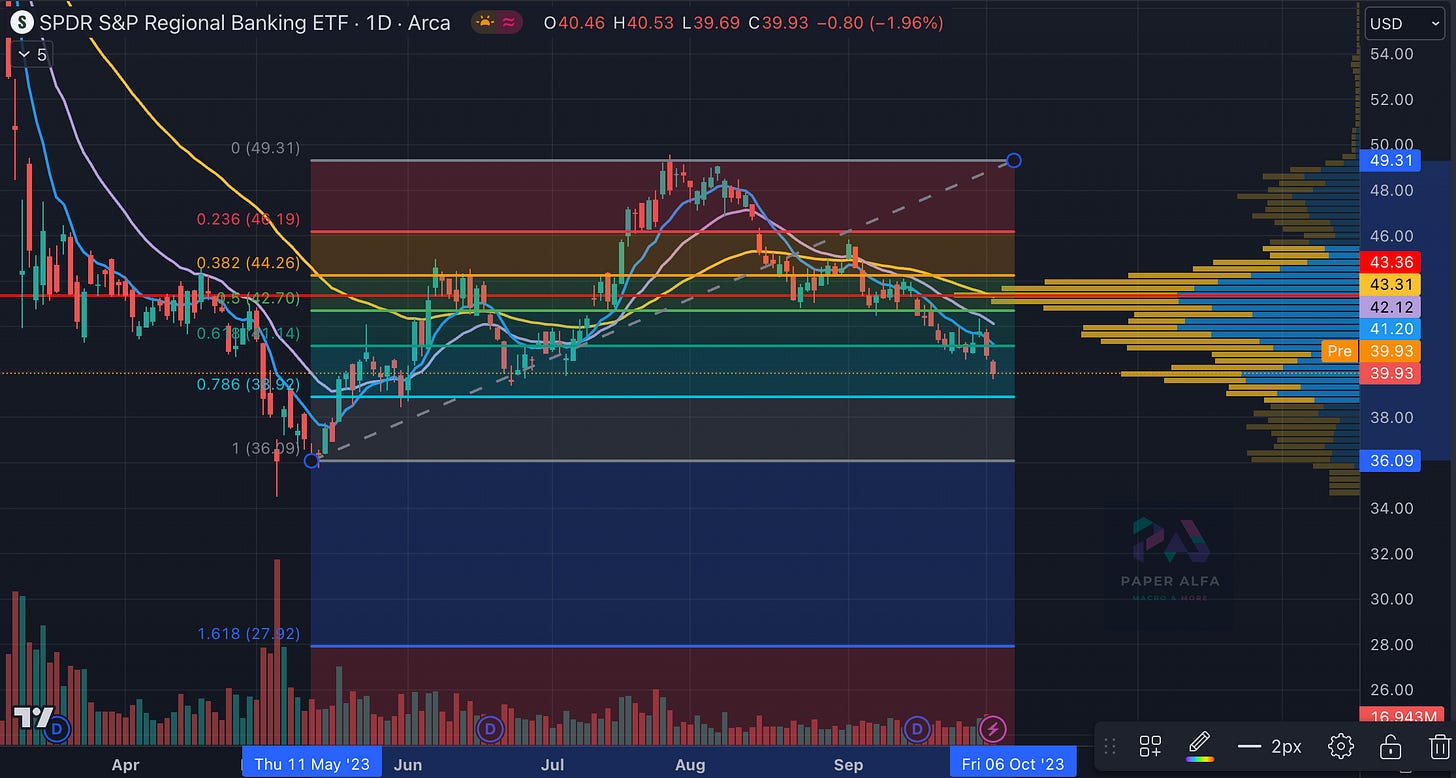The height and width of the screenshot is (778, 1456).
Task: Open drawing templates icon in floating toolbar
Action: pos(1150,746)
